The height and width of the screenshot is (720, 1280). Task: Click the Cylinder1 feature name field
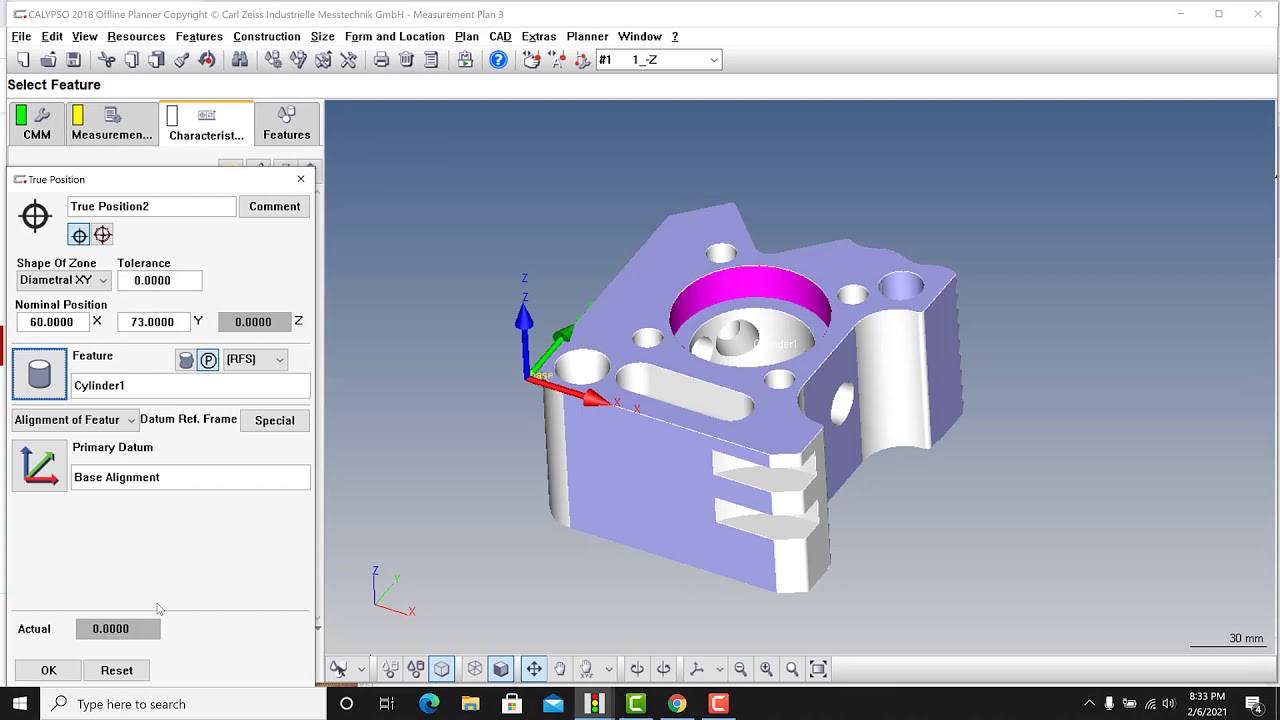tap(190, 386)
